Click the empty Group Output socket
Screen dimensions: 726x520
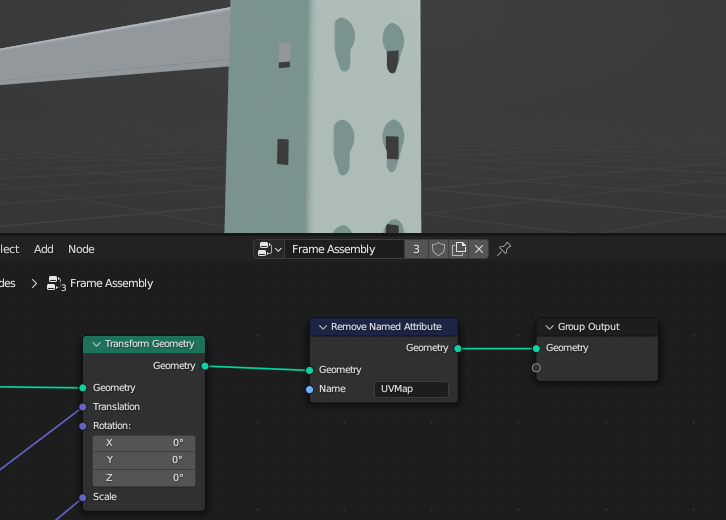(x=536, y=368)
